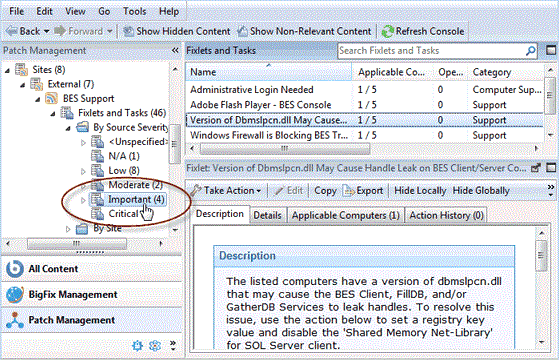Click the Copy button
The width and height of the screenshot is (559, 360).
pyautogui.click(x=325, y=191)
